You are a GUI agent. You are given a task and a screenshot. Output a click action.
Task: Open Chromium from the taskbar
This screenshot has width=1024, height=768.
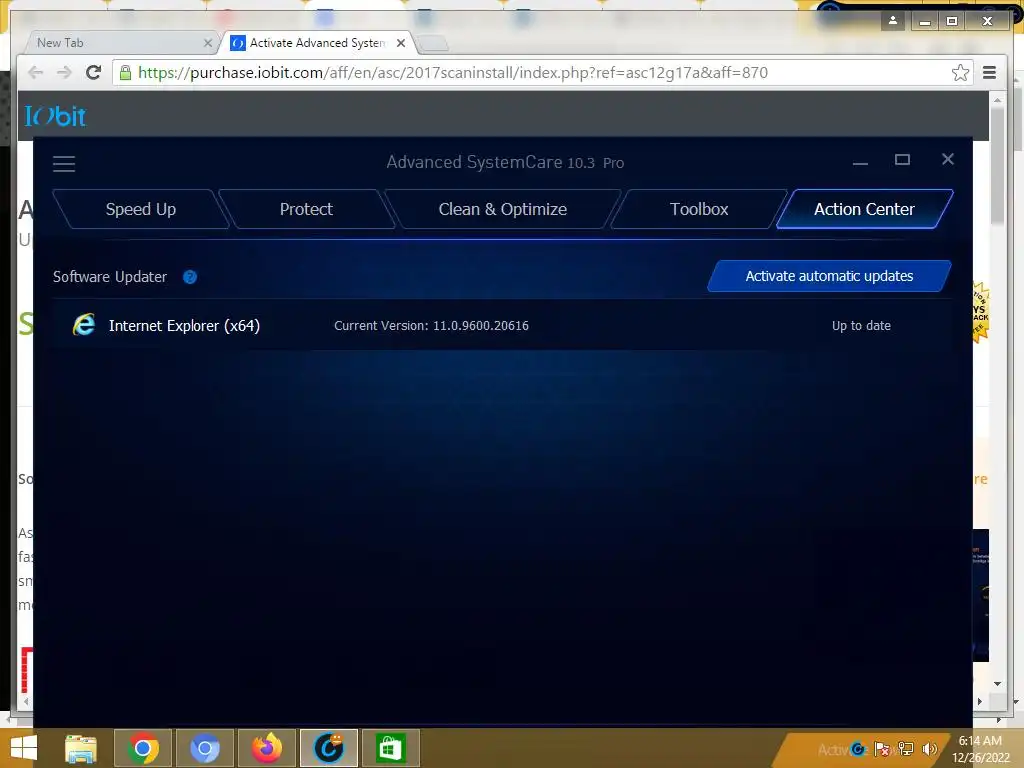(x=204, y=748)
